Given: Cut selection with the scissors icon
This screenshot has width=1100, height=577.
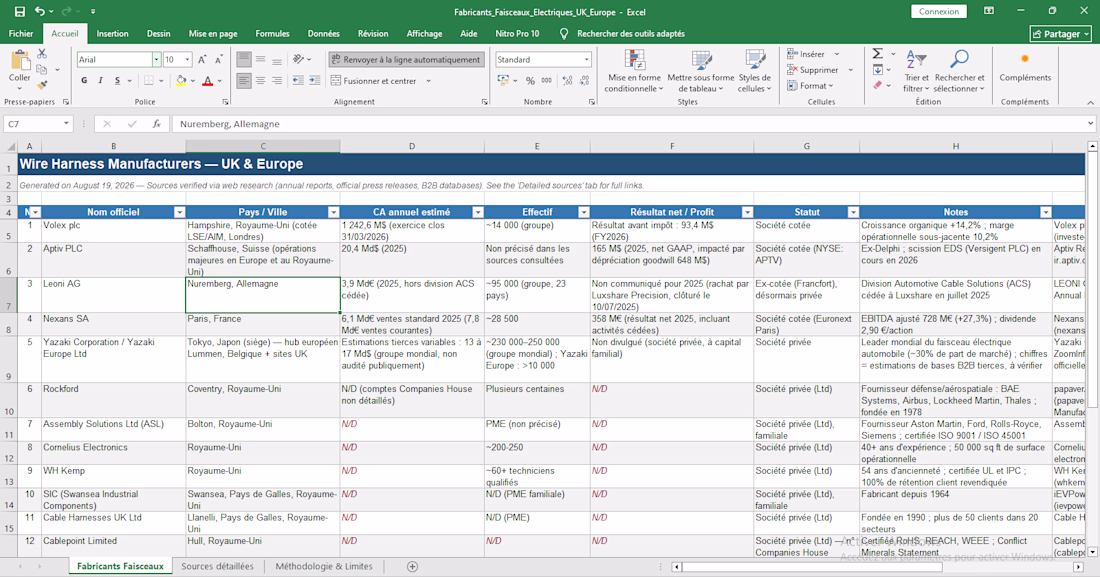Looking at the screenshot, I should point(42,54).
